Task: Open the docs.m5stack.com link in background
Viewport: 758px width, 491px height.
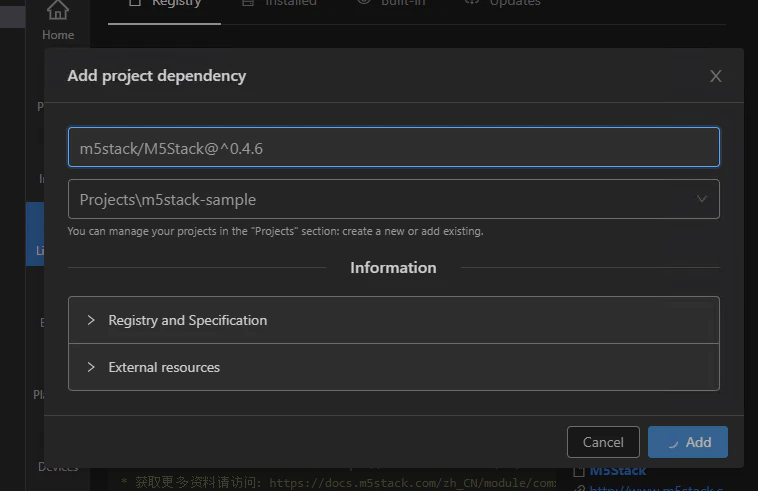Action: click(412, 483)
